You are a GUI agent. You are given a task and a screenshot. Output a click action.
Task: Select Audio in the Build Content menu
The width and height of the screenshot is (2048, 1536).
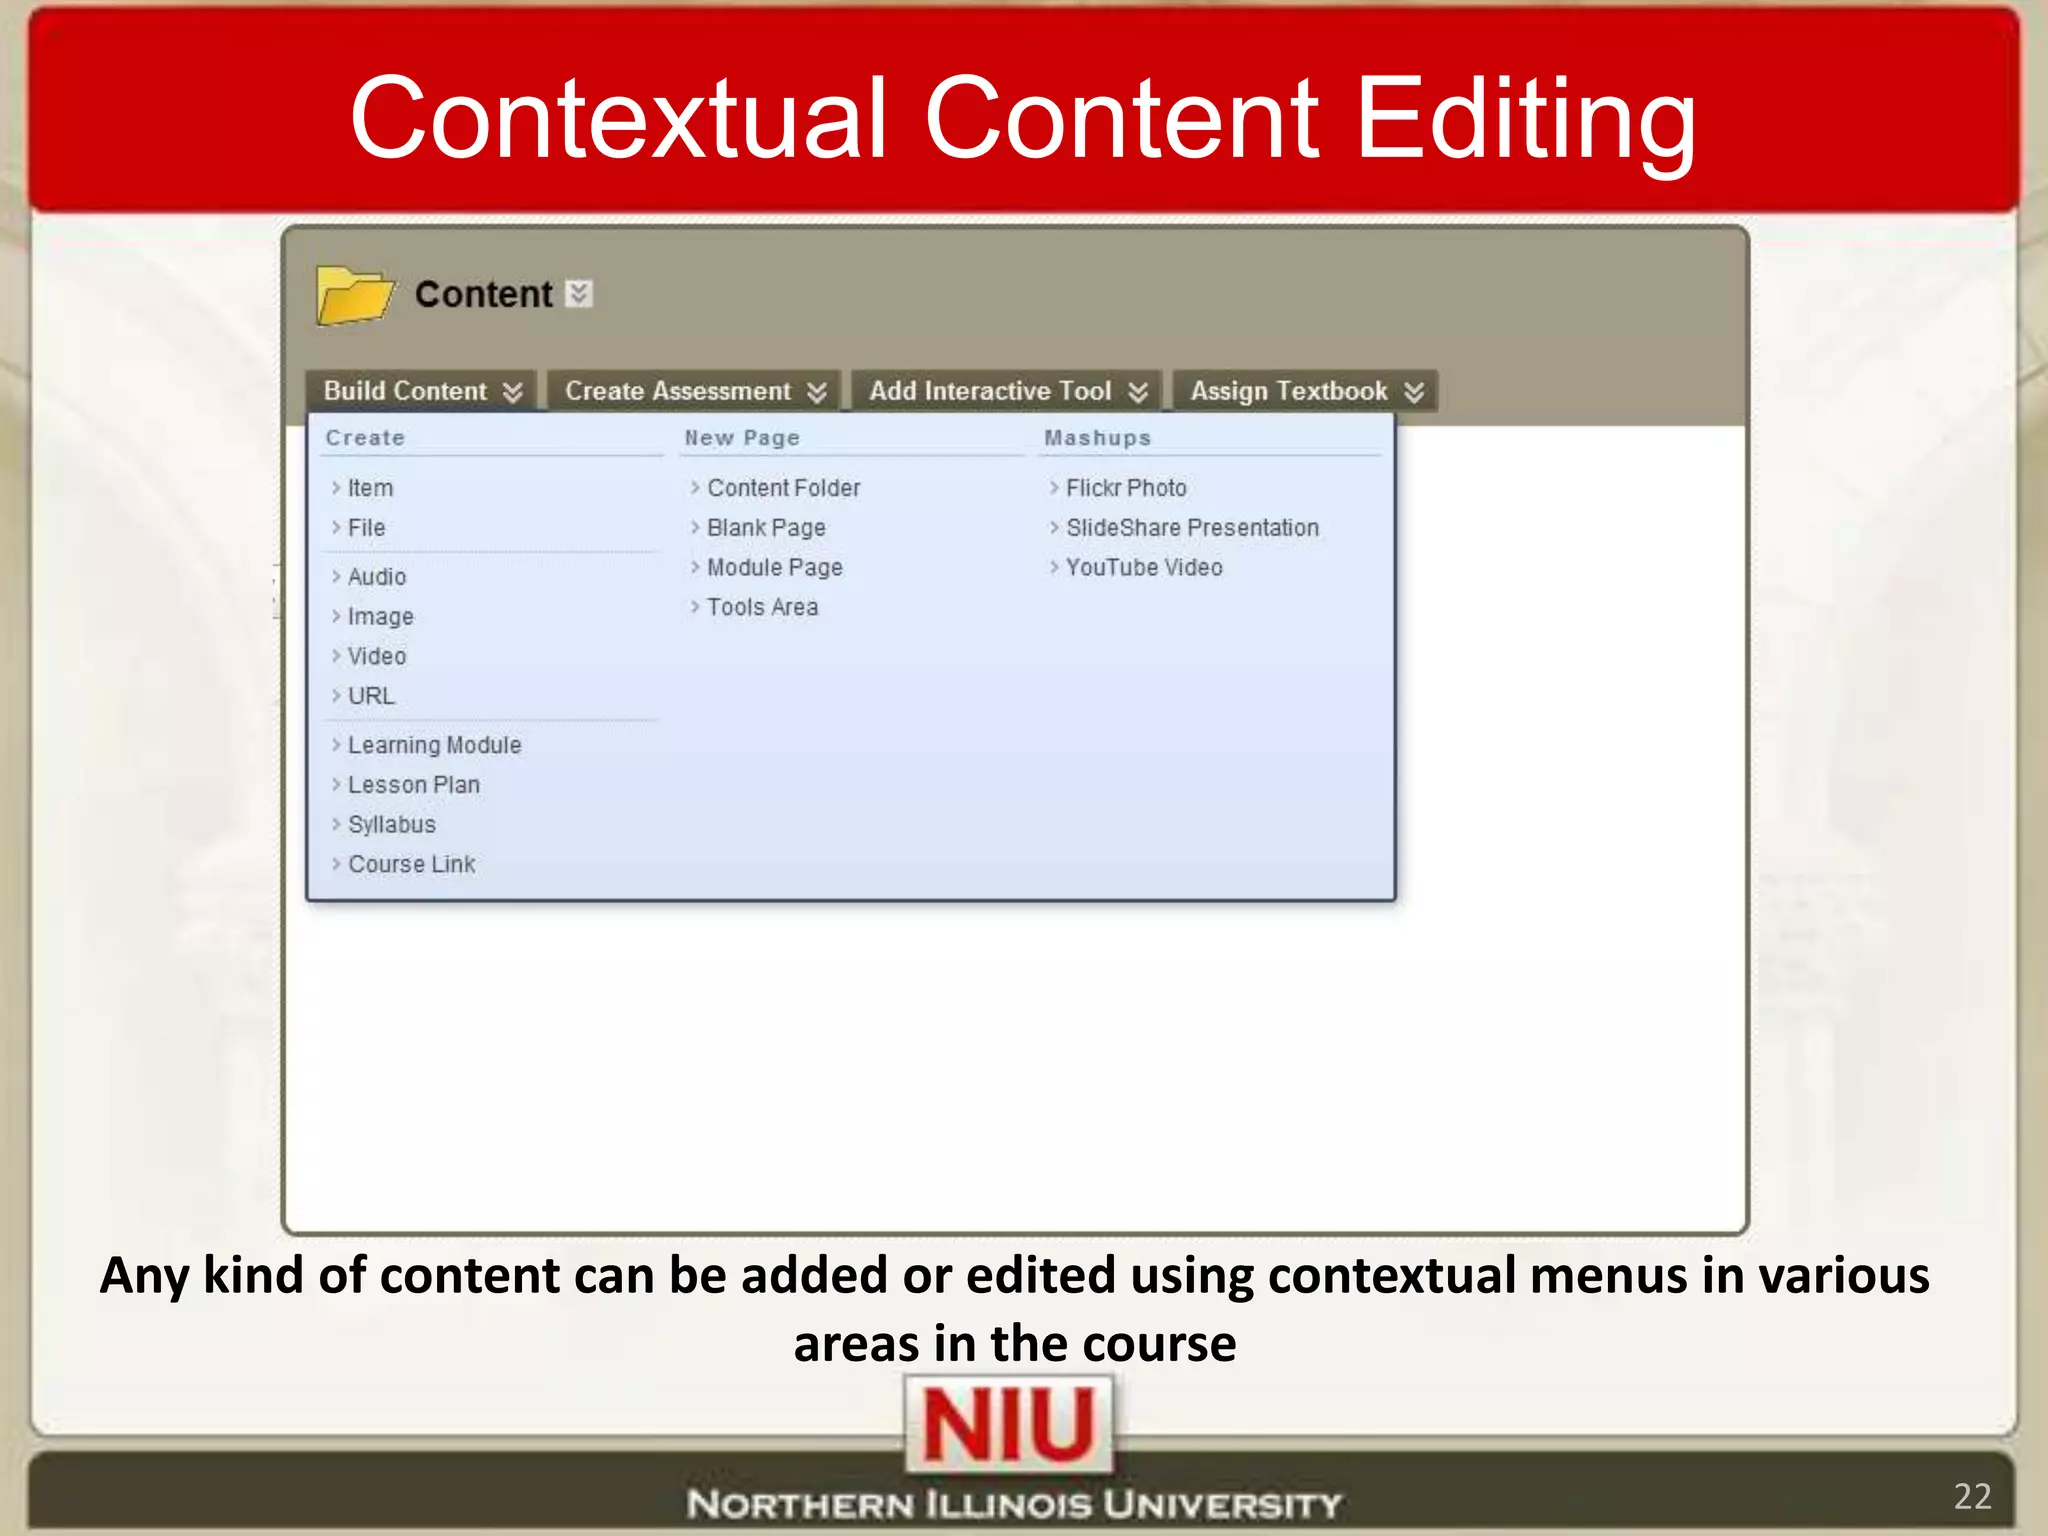(377, 577)
